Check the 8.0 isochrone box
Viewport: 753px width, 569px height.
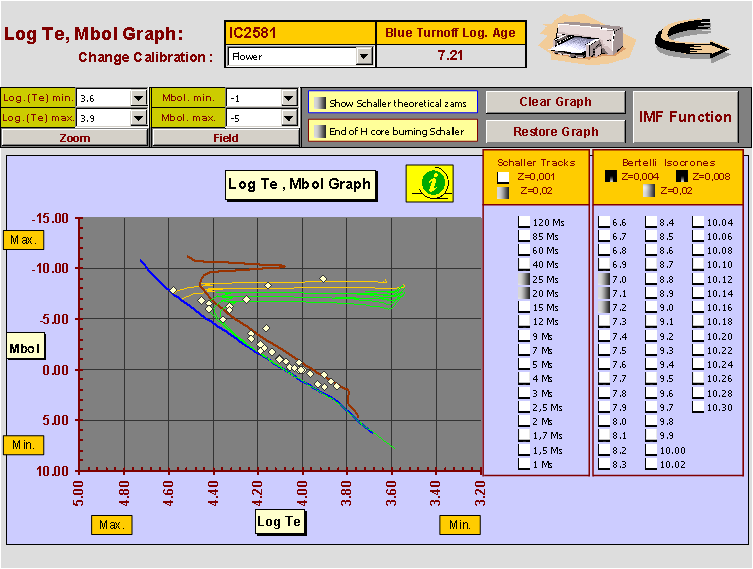coord(604,421)
